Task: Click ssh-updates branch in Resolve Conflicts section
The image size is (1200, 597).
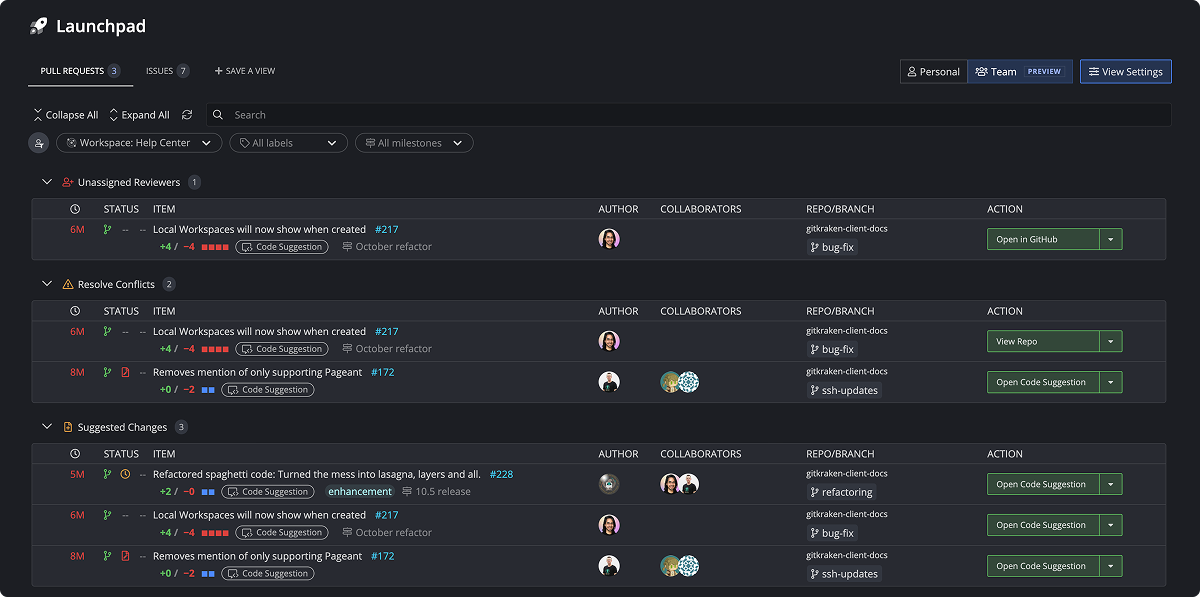Action: [x=844, y=390]
